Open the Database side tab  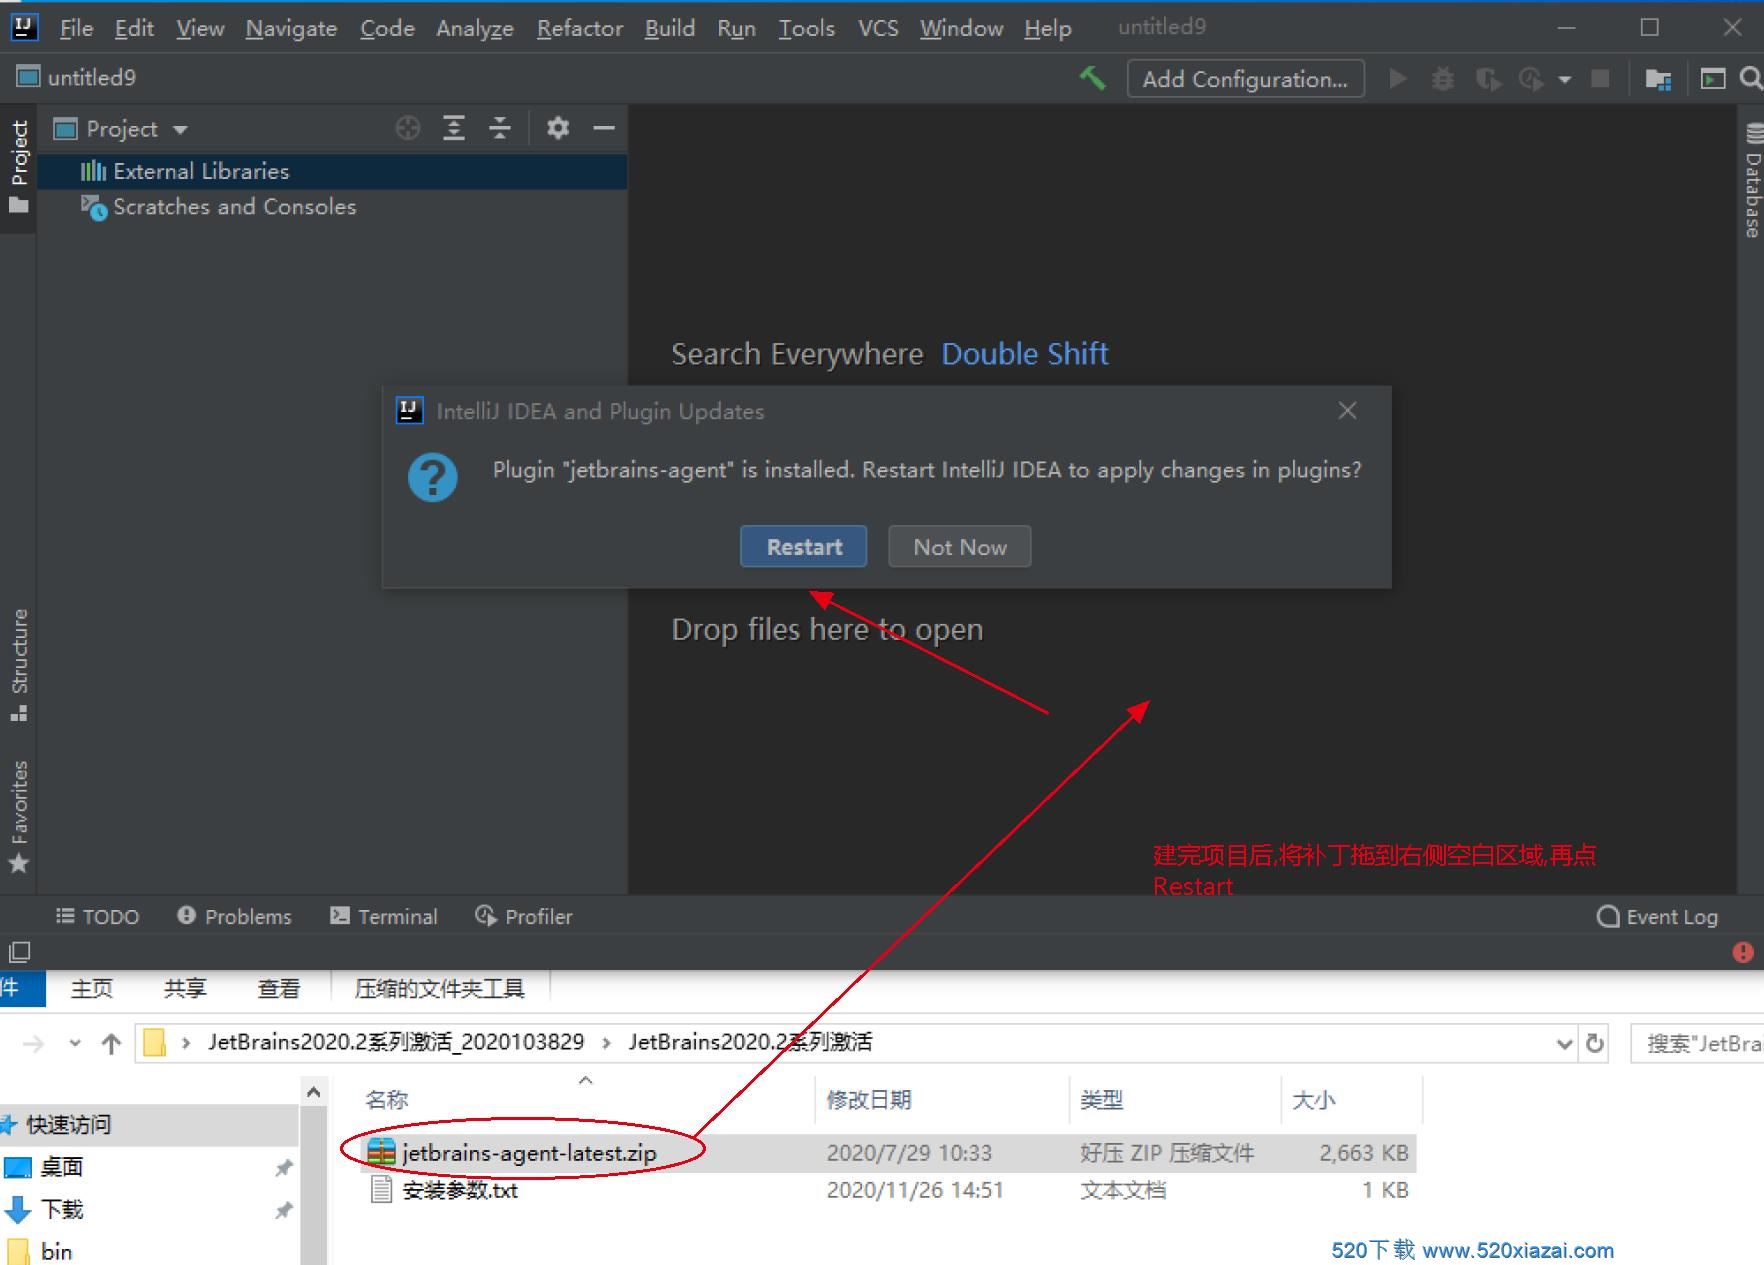(x=1751, y=180)
